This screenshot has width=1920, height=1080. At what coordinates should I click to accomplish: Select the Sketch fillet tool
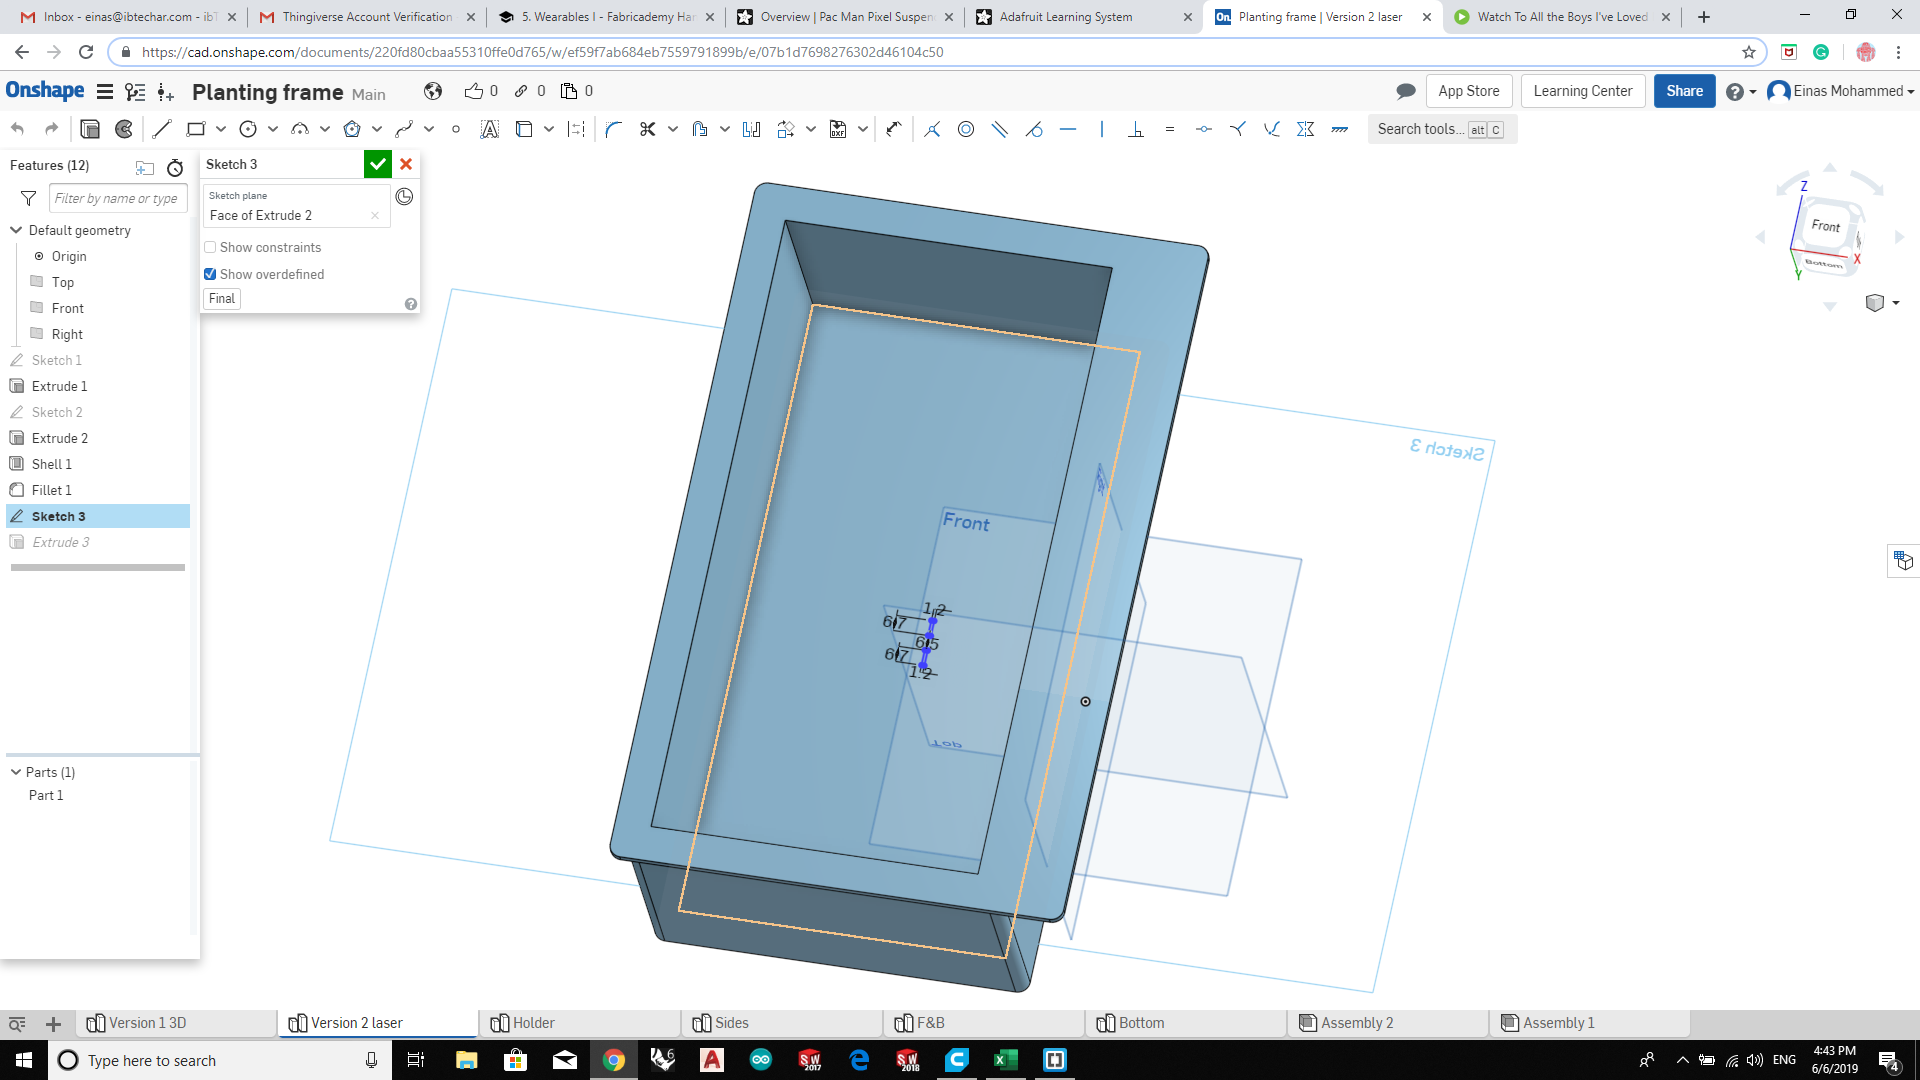click(x=613, y=129)
